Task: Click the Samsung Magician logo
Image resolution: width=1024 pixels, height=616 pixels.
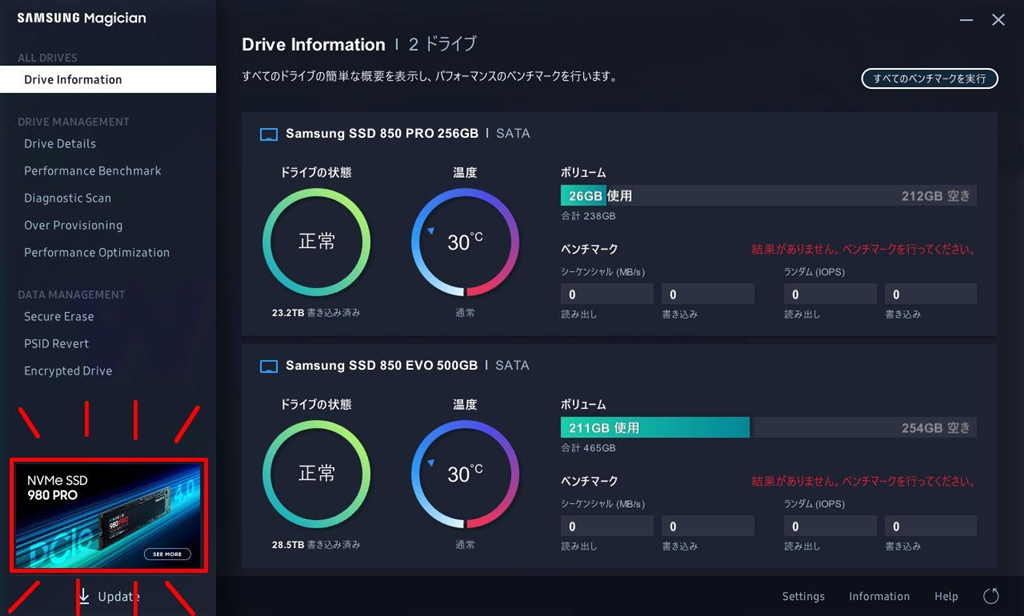Action: (82, 18)
